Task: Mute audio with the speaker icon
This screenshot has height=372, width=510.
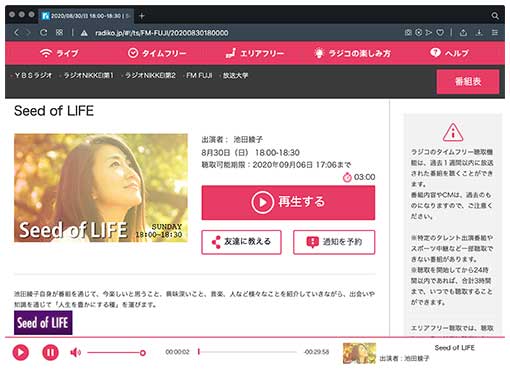Action: [x=76, y=352]
